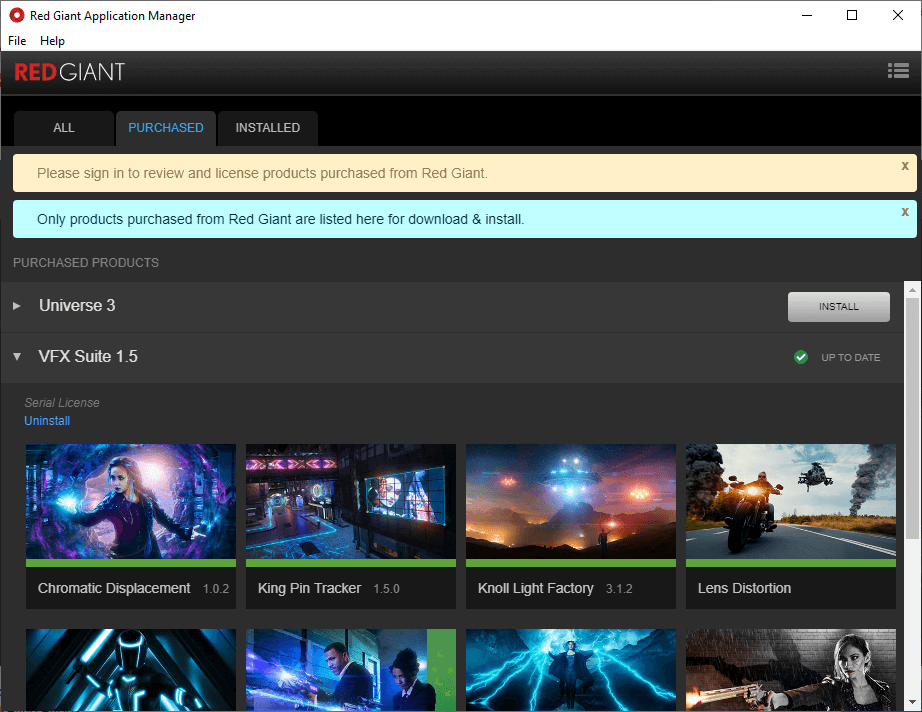The height and width of the screenshot is (712, 922).
Task: Dismiss the blue purchased products notice
Action: [x=905, y=212]
